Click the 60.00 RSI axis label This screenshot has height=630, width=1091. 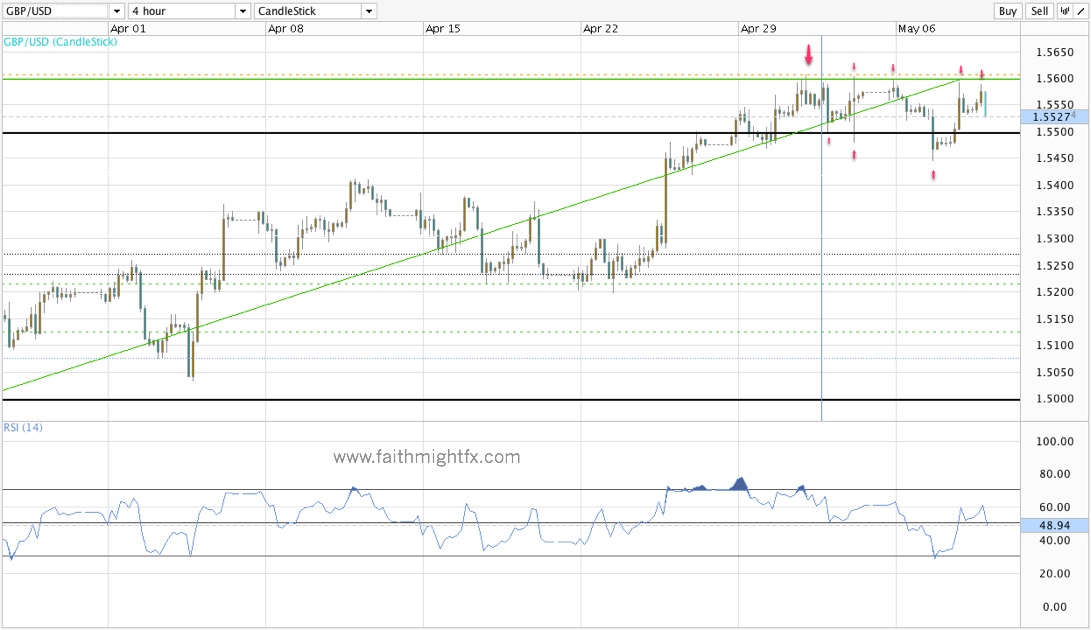[x=1055, y=507]
